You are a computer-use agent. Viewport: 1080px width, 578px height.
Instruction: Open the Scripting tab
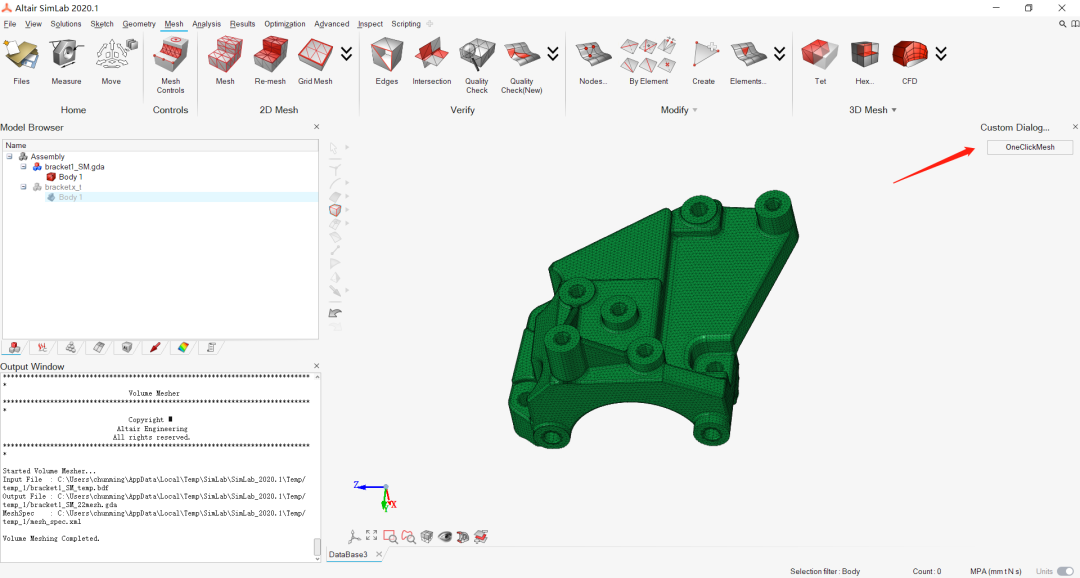click(406, 24)
